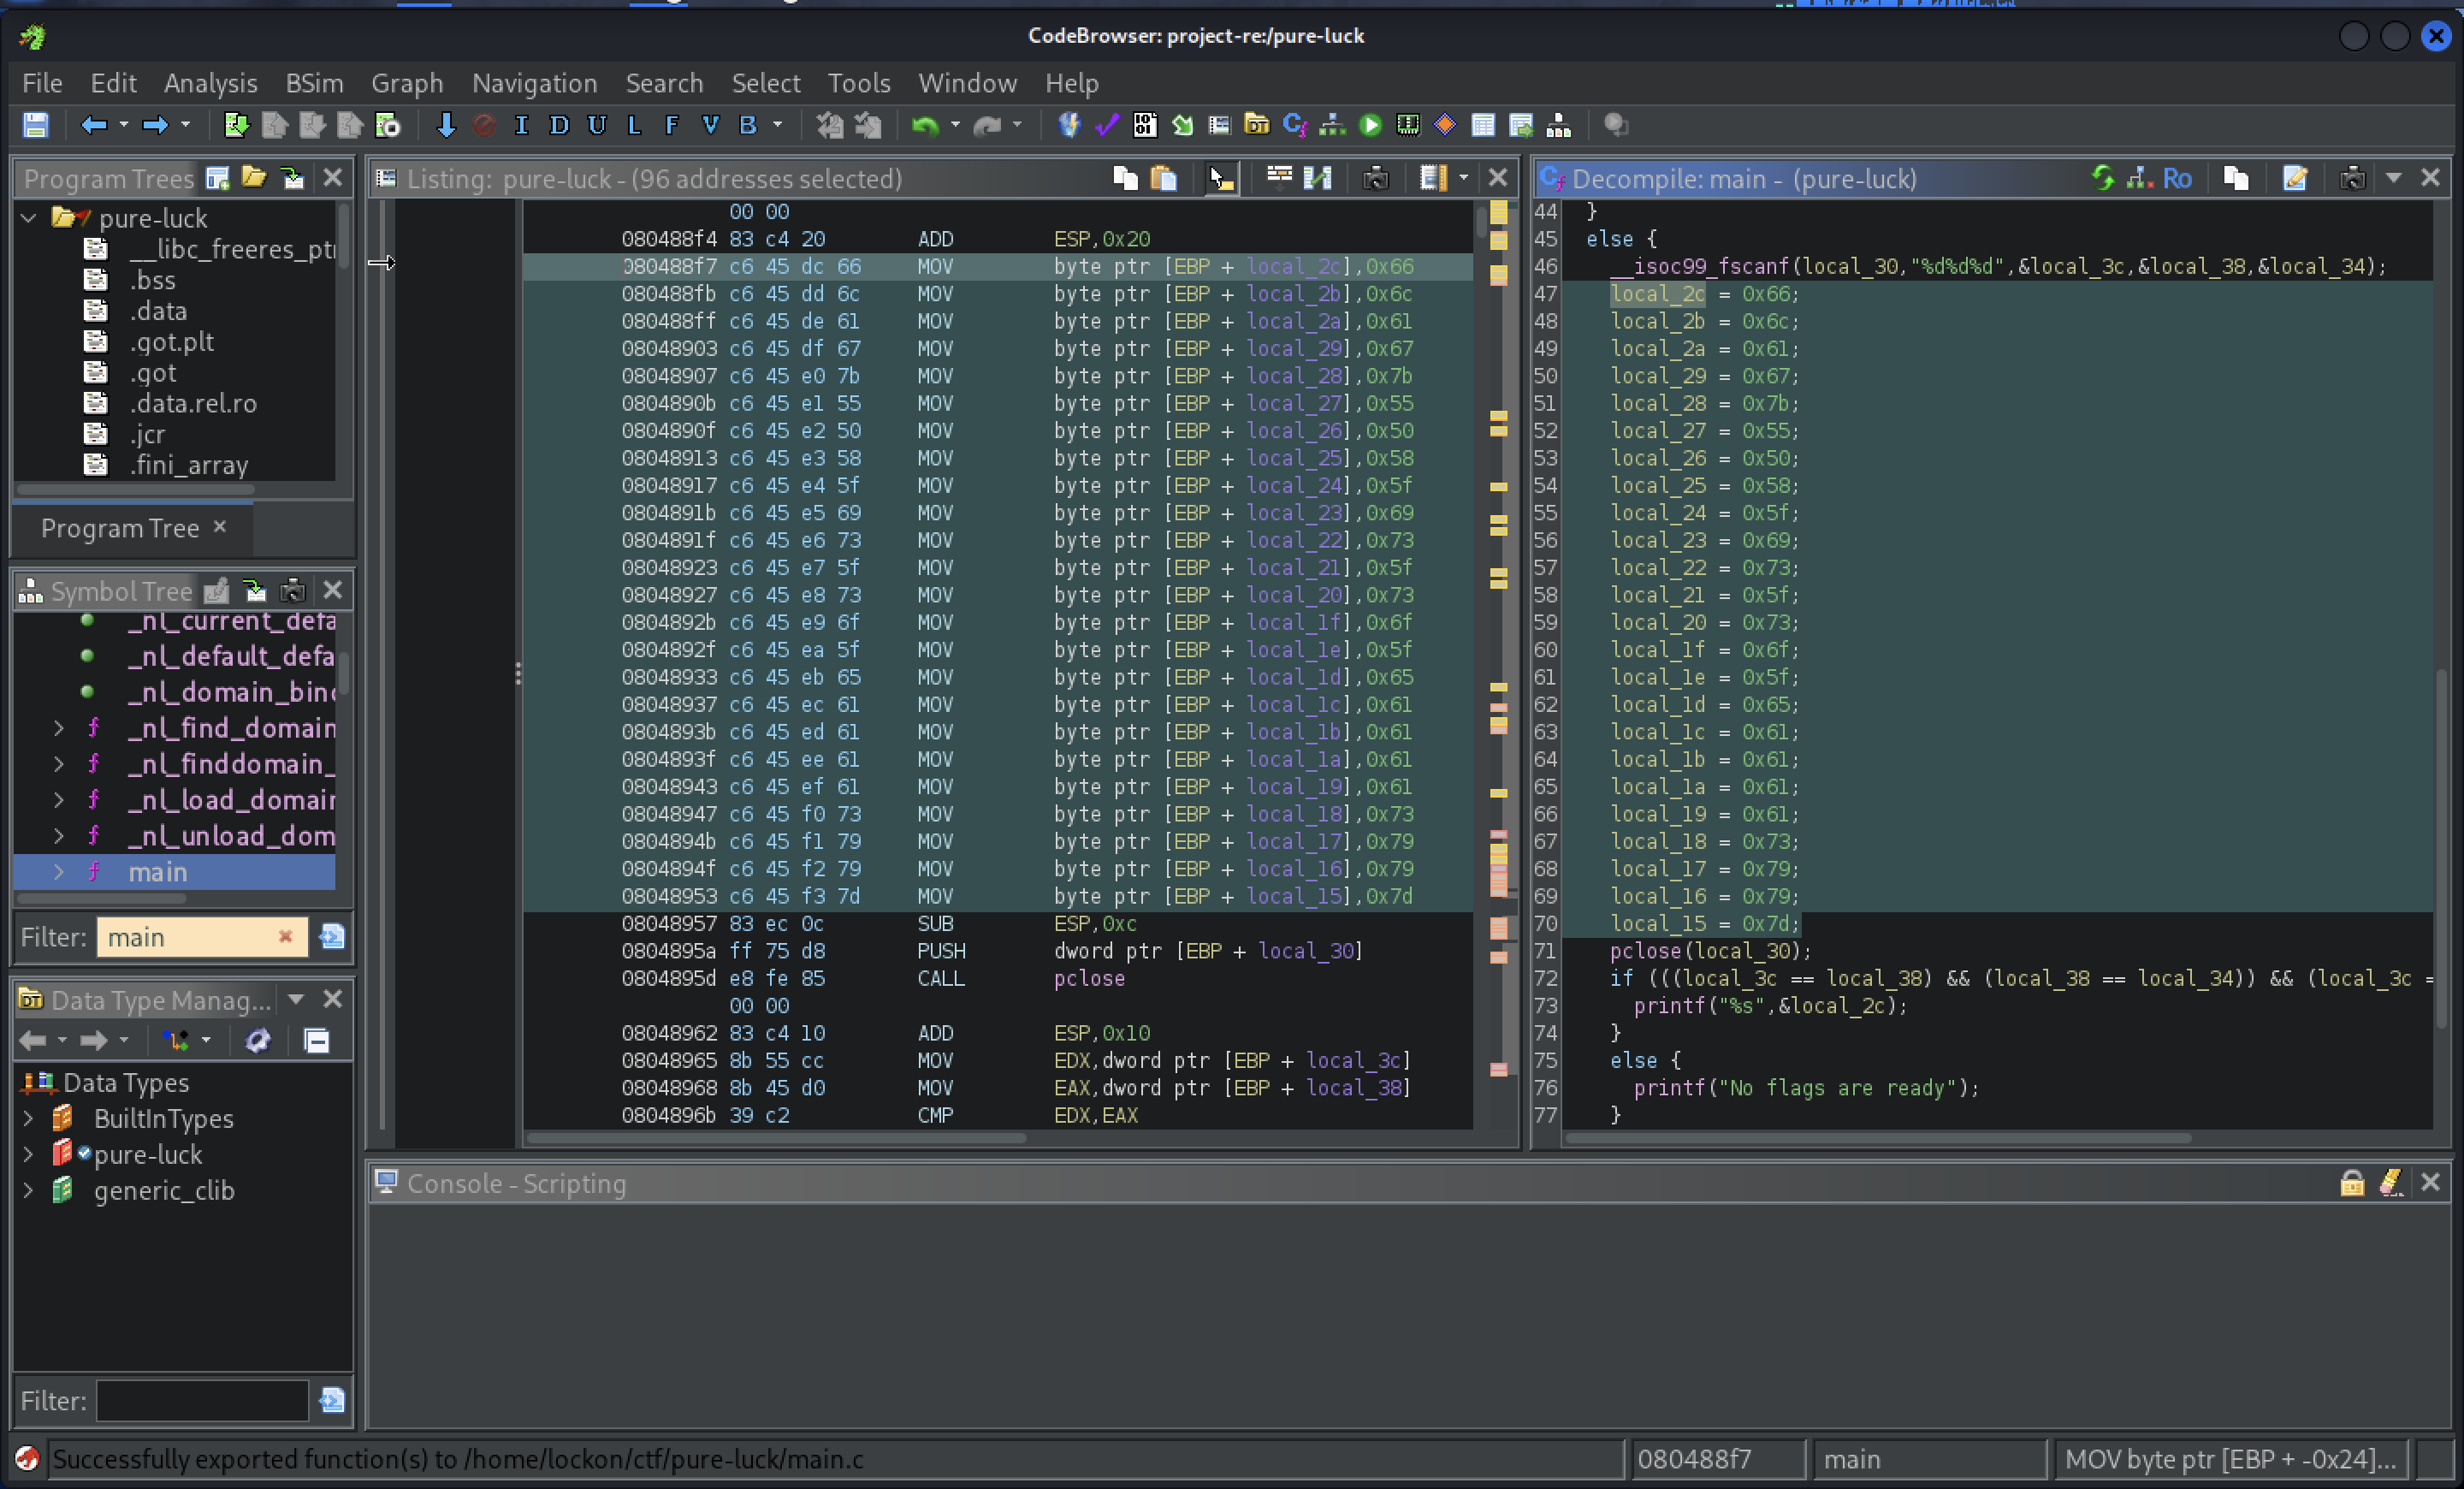Click the Symbol Tree filter options icon
The height and width of the screenshot is (1489, 2464).
coord(332,937)
